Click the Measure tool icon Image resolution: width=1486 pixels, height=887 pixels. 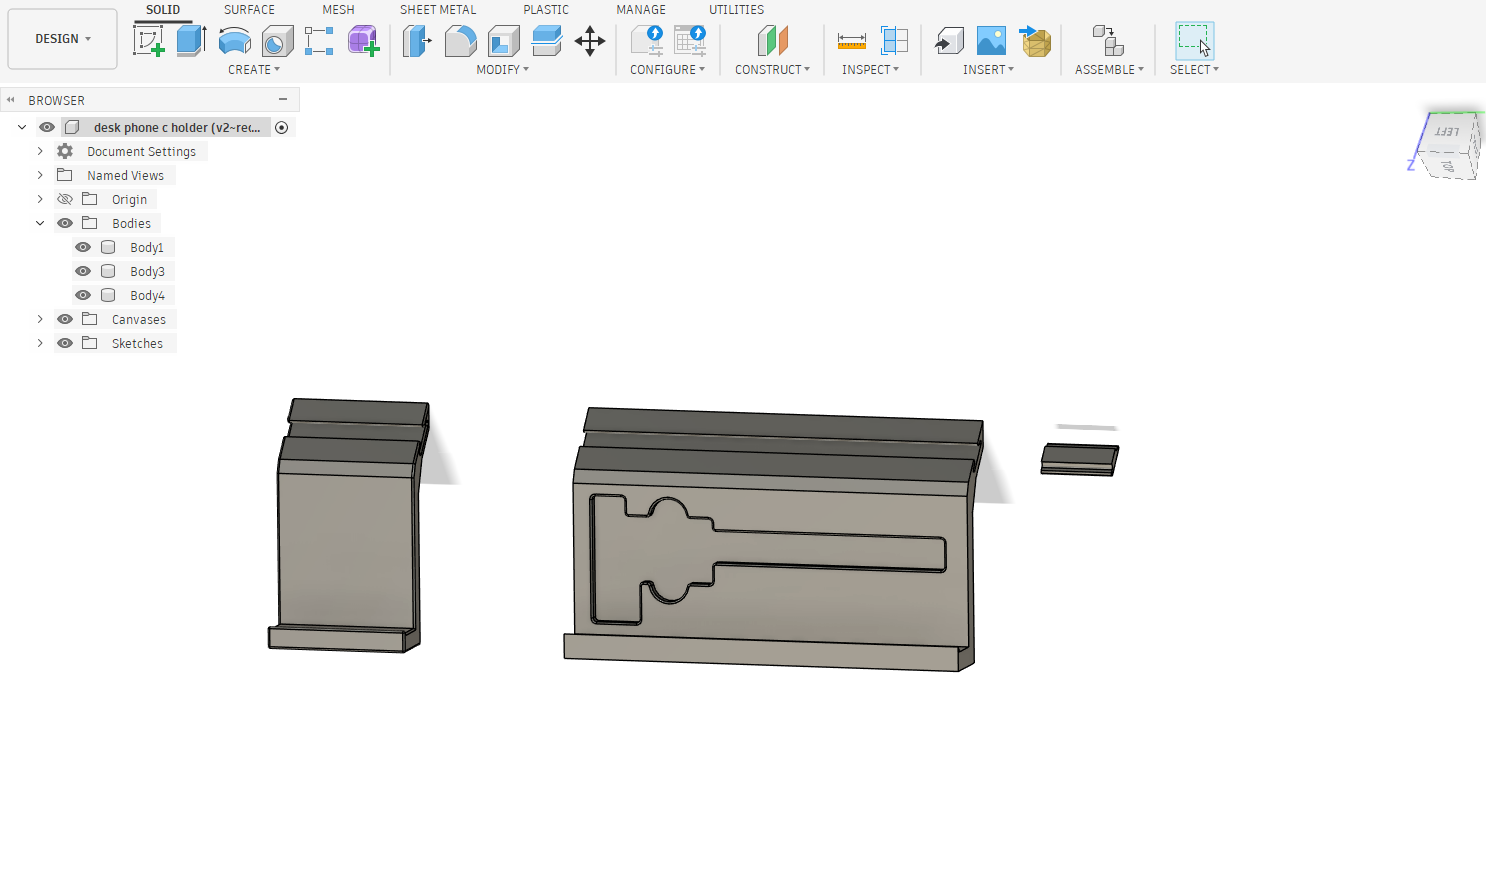(x=852, y=41)
